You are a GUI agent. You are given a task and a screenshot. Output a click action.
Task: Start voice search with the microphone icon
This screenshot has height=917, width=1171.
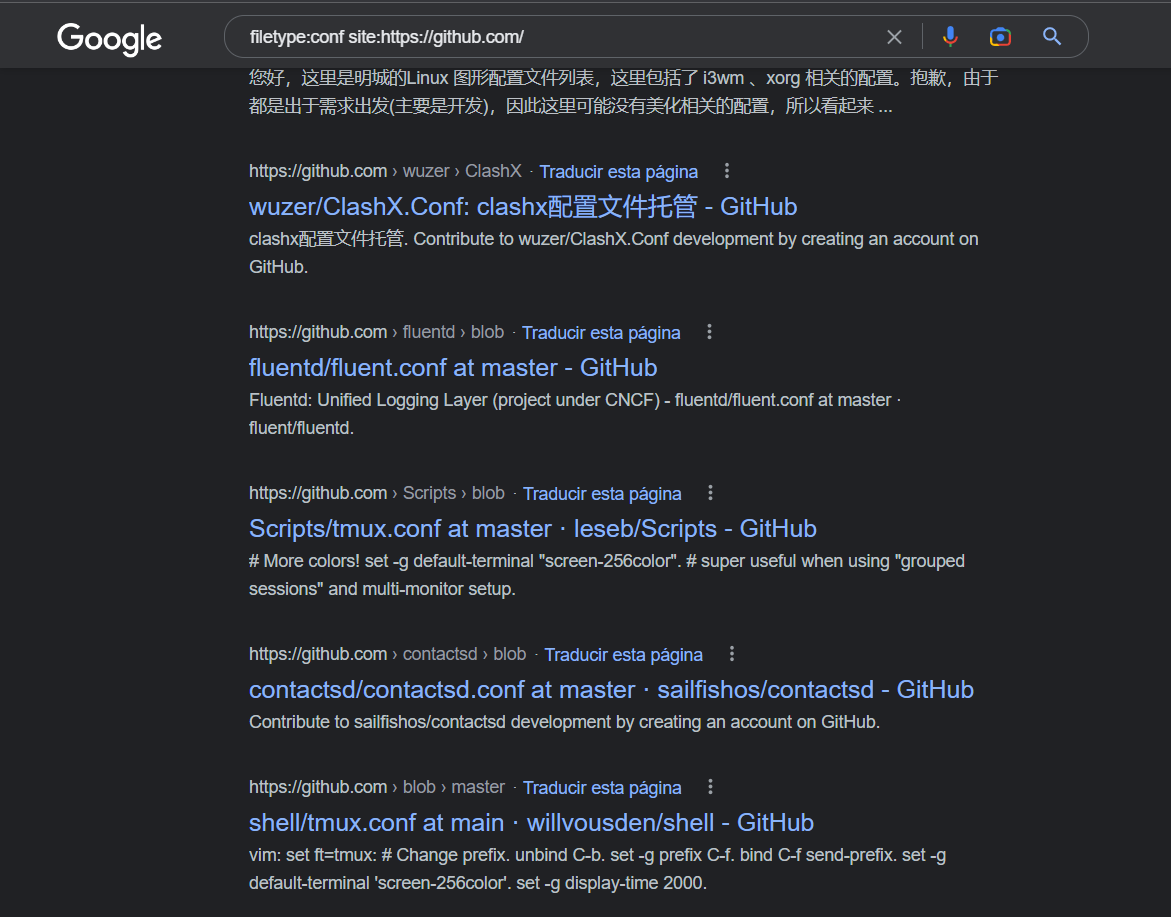point(950,37)
